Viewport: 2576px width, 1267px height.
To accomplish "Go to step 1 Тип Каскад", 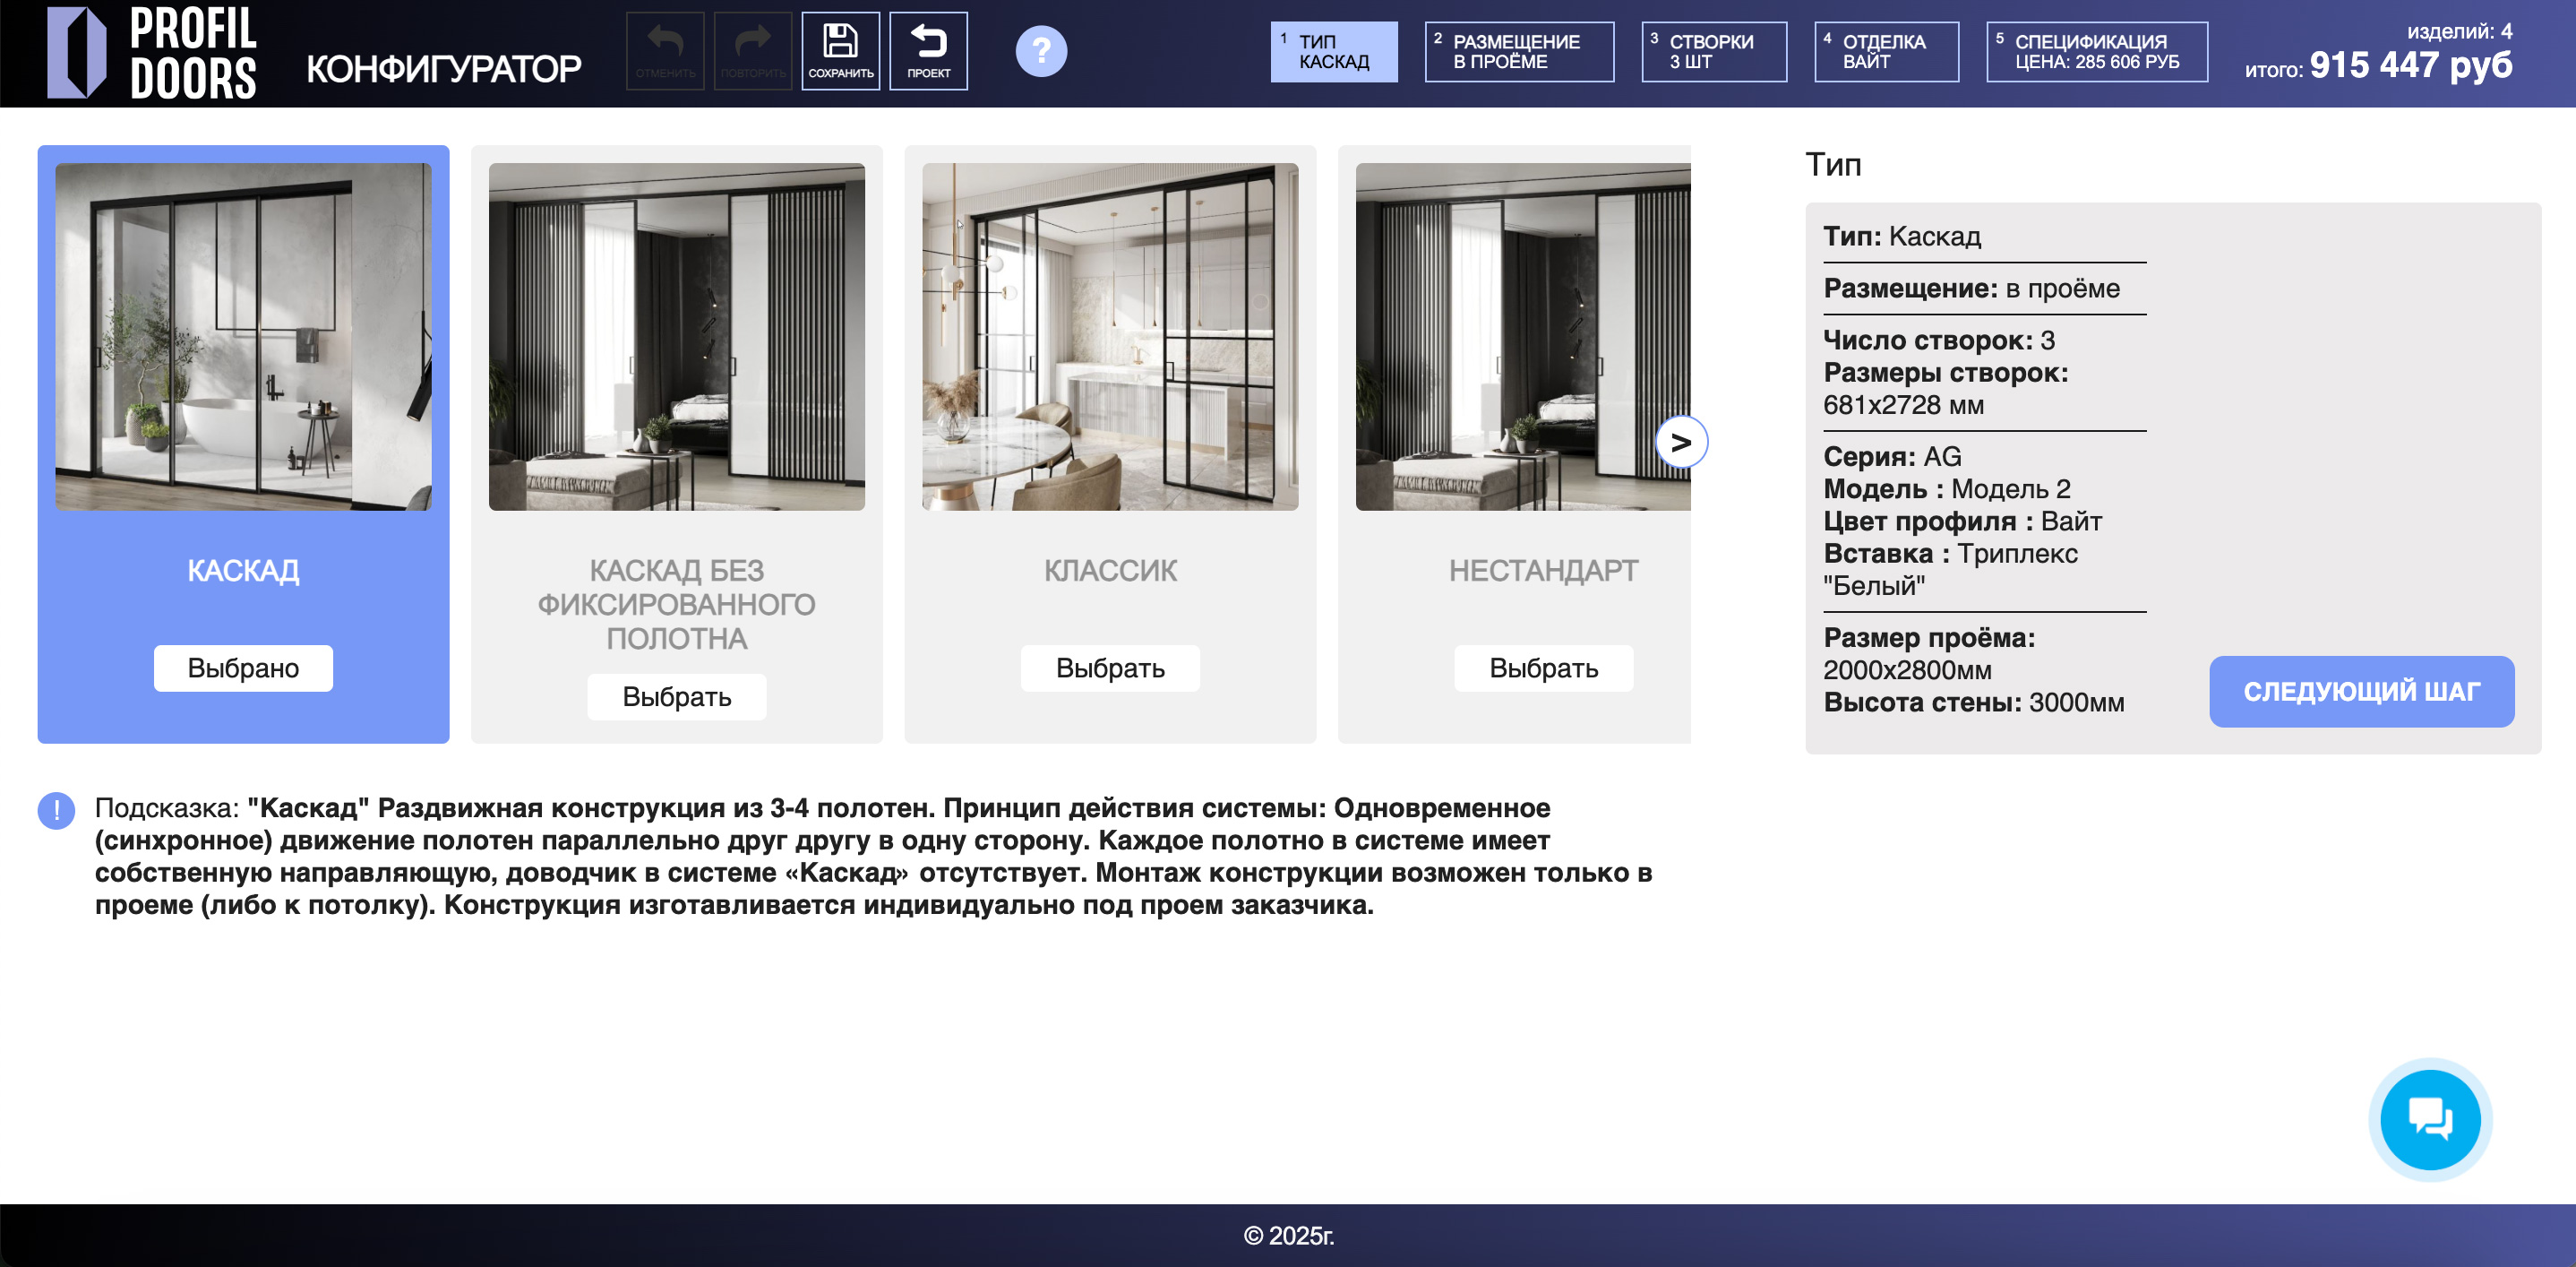I will click(x=1334, y=52).
